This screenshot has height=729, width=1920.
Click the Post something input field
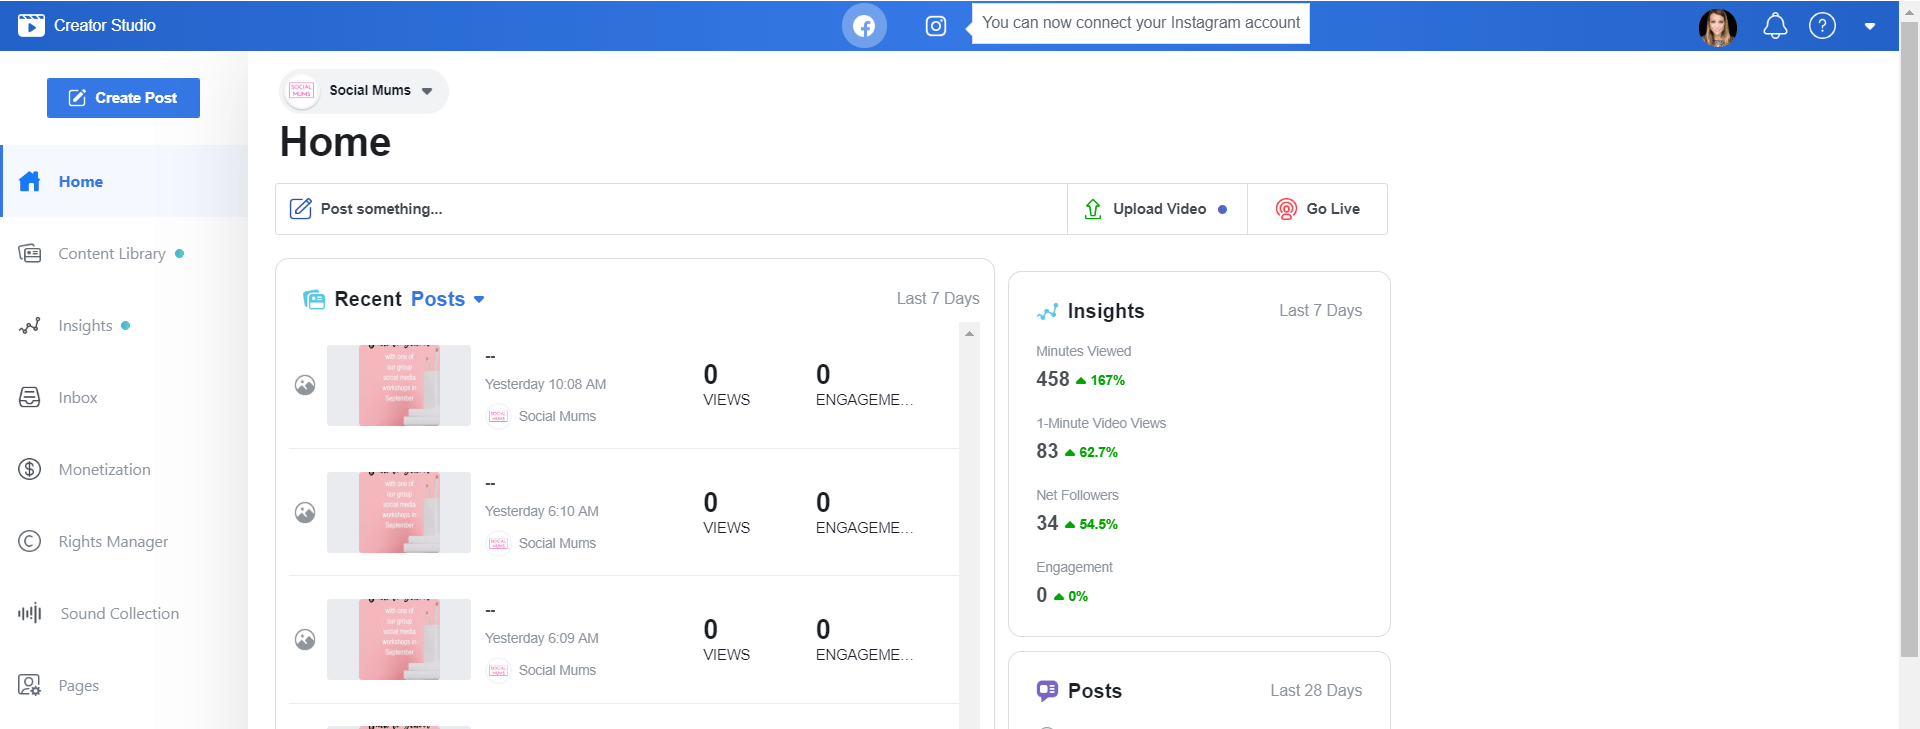670,209
